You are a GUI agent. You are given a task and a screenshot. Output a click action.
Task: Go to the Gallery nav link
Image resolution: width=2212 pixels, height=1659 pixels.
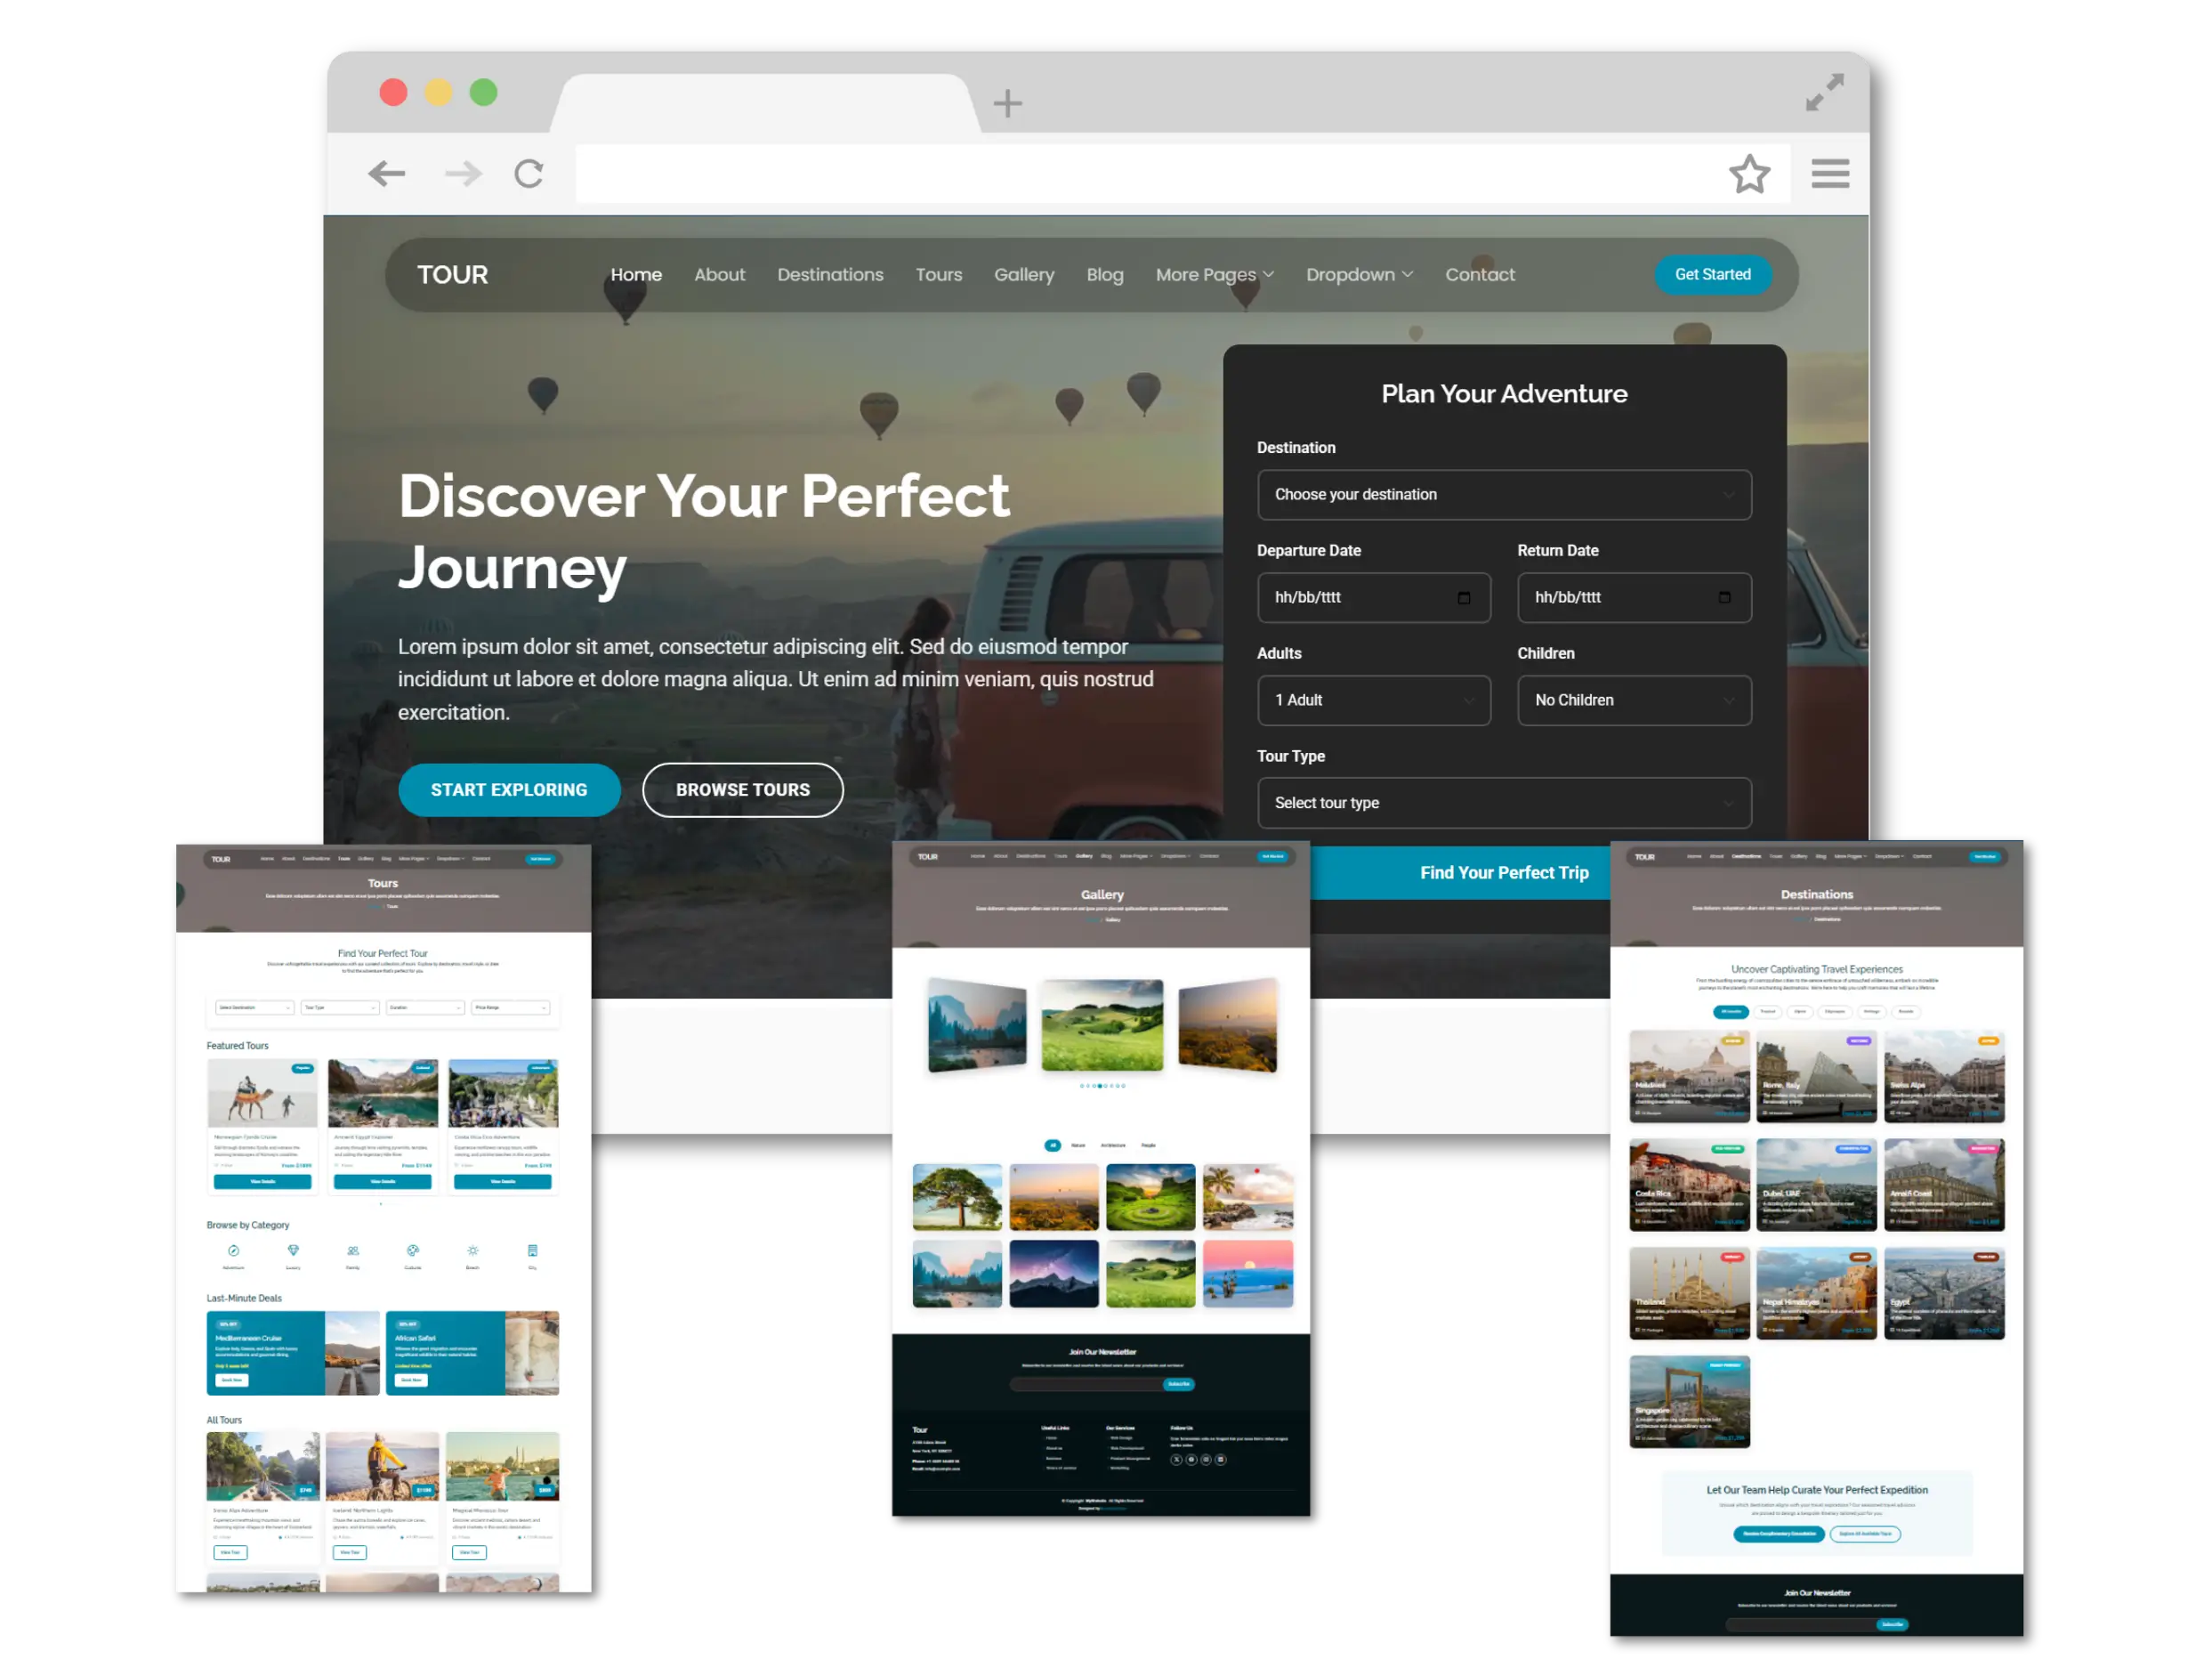1023,275
